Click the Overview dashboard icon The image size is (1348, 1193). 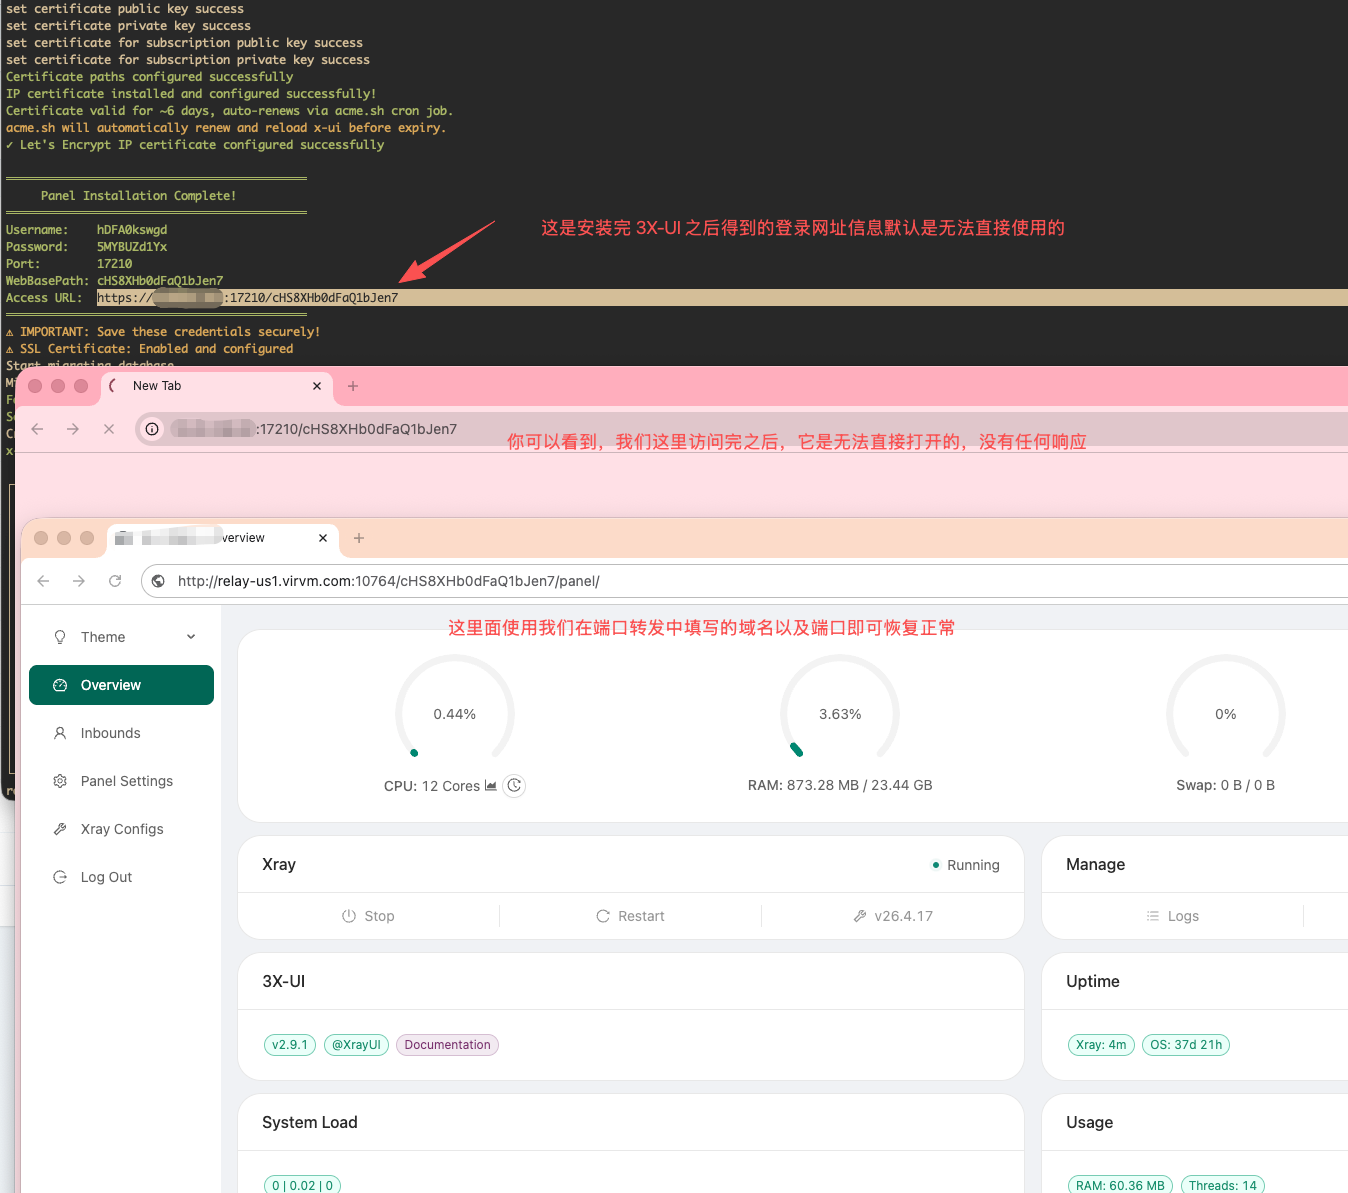pyautogui.click(x=60, y=685)
